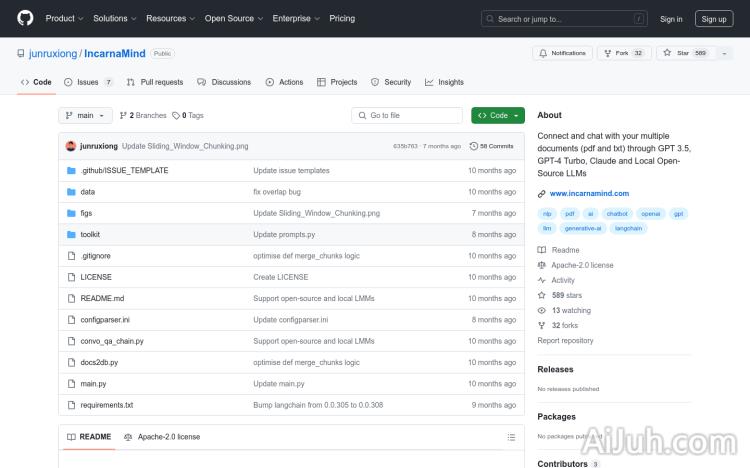Click the langchain topic tag

[629, 228]
